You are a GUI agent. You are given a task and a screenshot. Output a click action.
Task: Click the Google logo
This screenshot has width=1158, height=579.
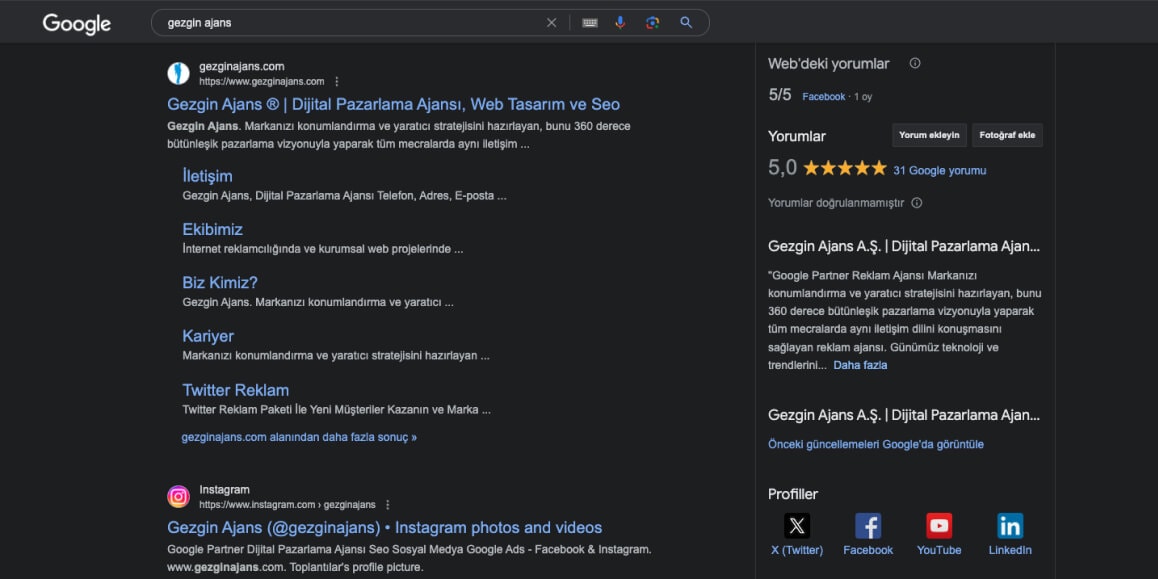click(x=77, y=24)
